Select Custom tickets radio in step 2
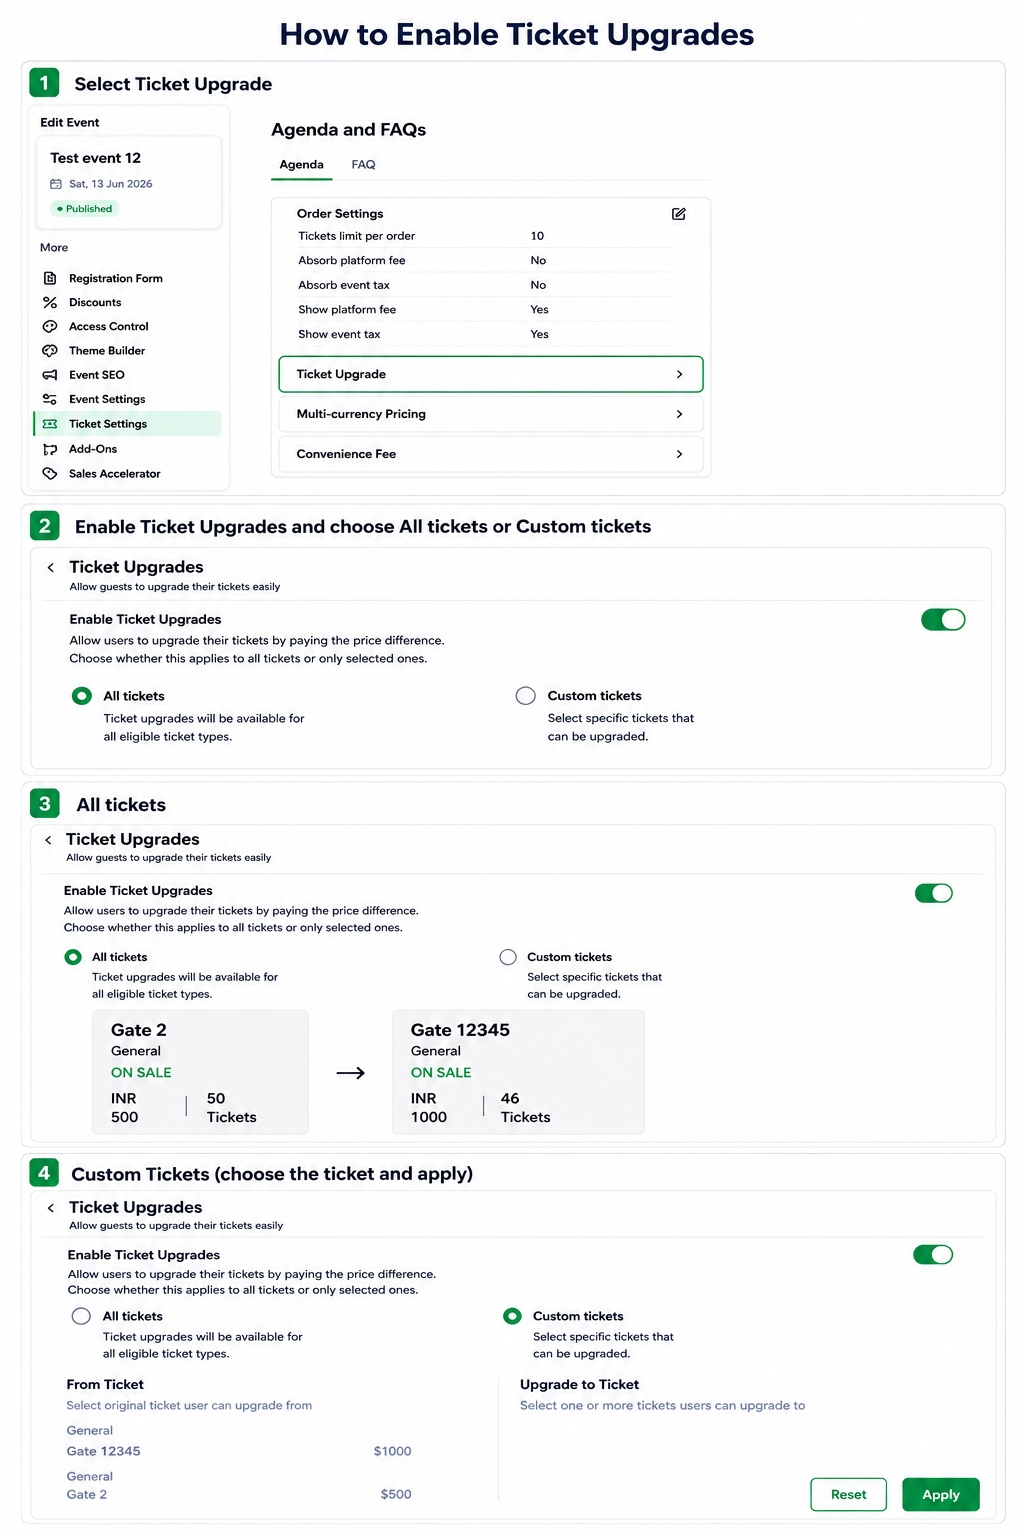Viewport: 1024px width, 1536px height. 525,696
